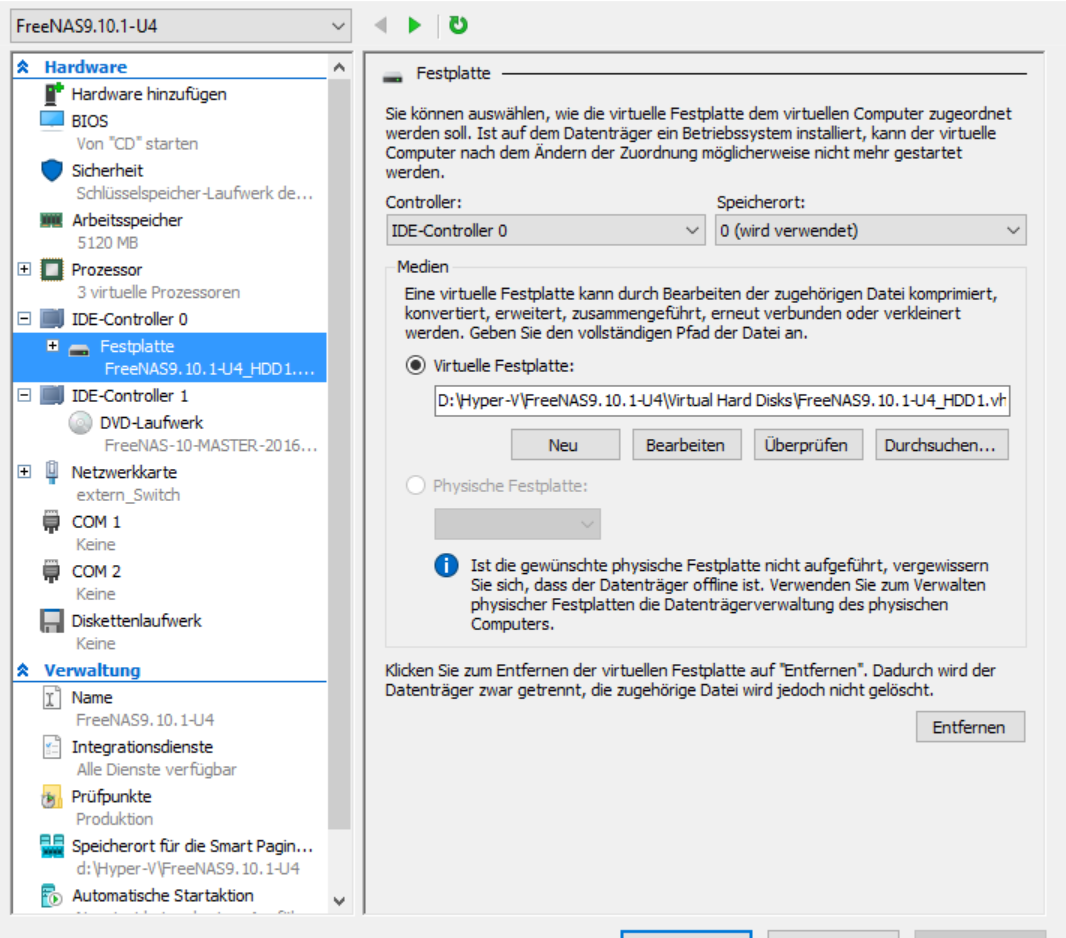Click the settings tree scrollbar thumb
Image resolution: width=1066 pixels, height=938 pixels.
339,454
